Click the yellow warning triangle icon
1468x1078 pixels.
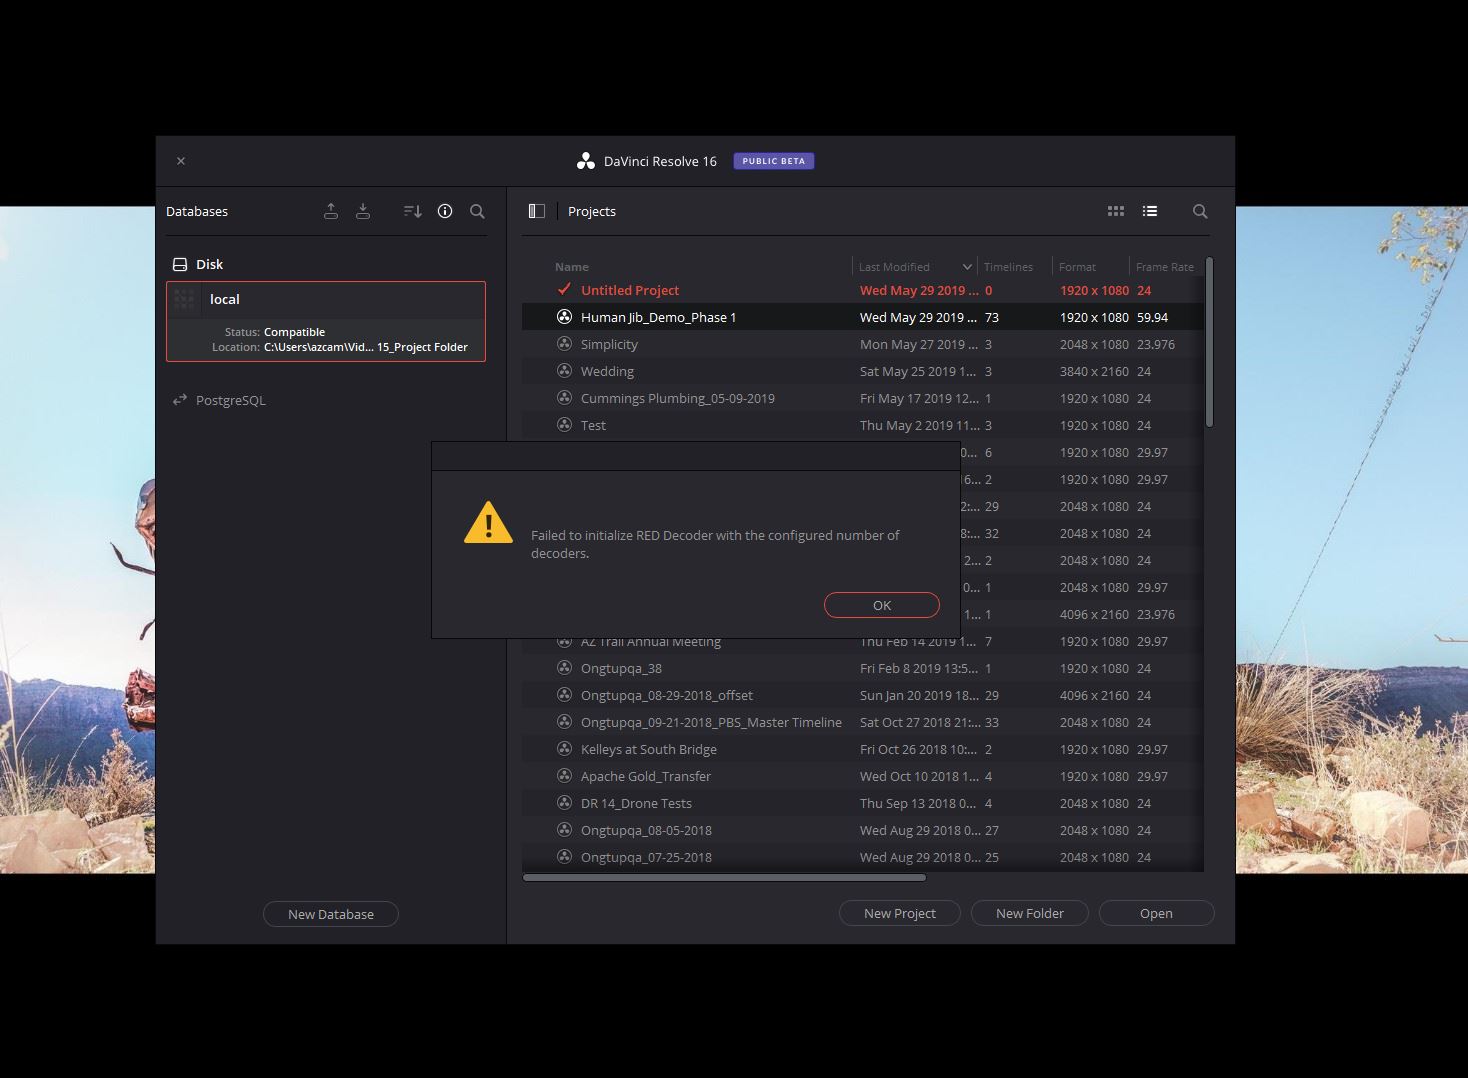click(x=488, y=523)
